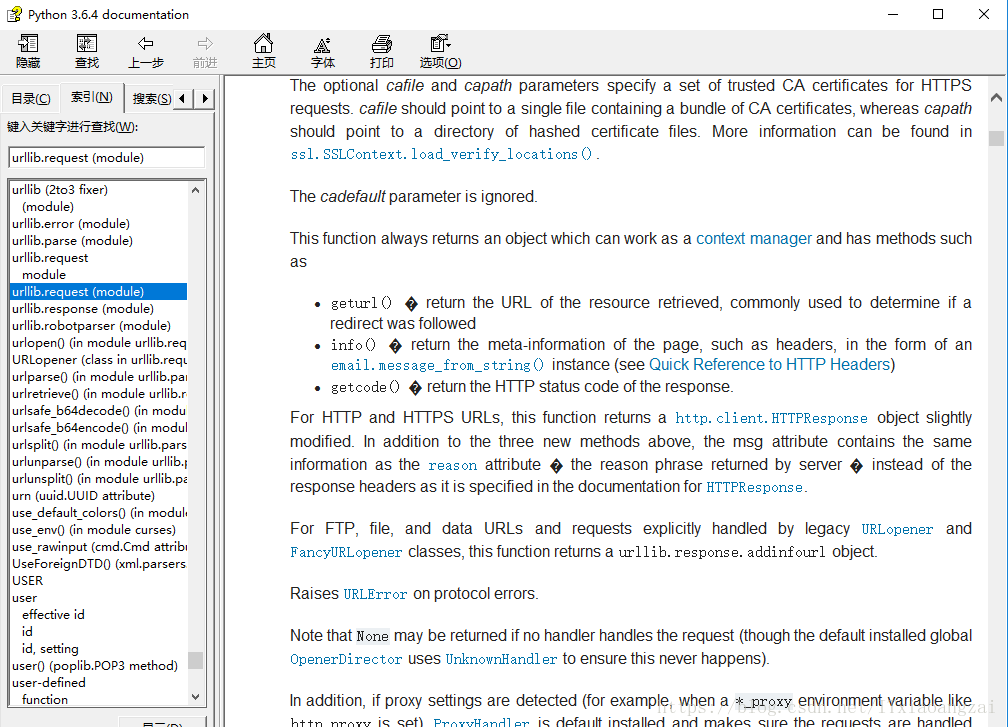Open the FancyURLopener link
Viewport: 1008px width, 727px height.
(346, 553)
